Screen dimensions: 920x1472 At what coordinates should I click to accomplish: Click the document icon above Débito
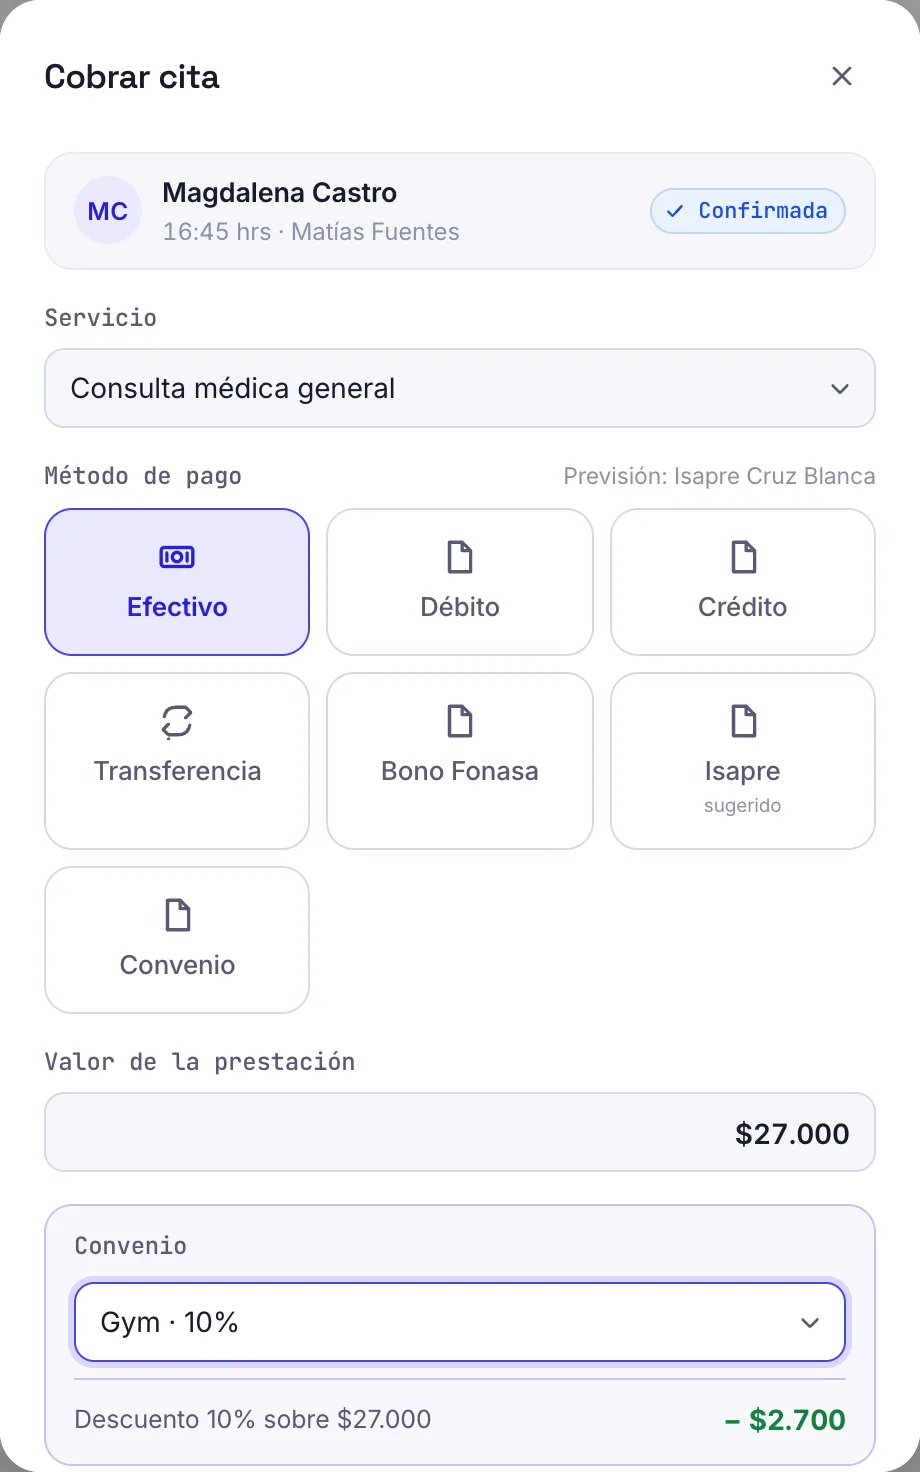460,557
